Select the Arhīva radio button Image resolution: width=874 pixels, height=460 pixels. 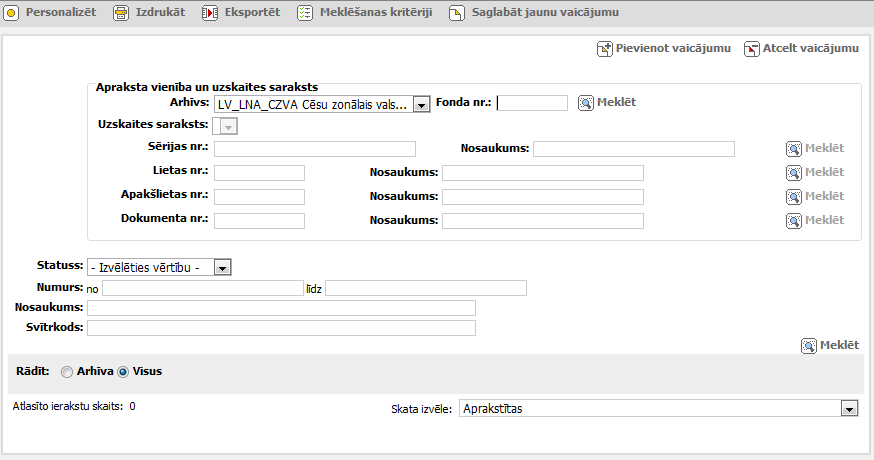tap(67, 372)
